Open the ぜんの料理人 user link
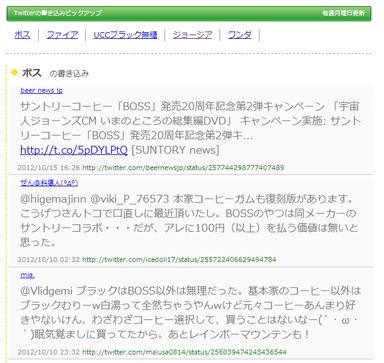 pos(49,183)
